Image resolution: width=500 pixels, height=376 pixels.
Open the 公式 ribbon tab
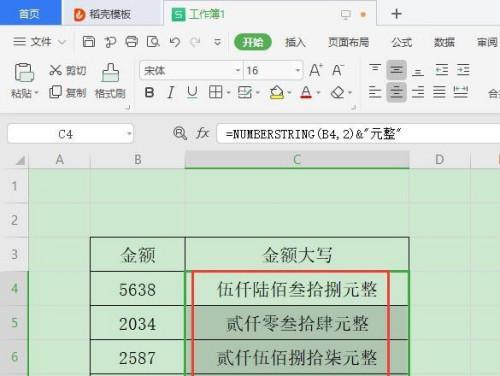[402, 42]
